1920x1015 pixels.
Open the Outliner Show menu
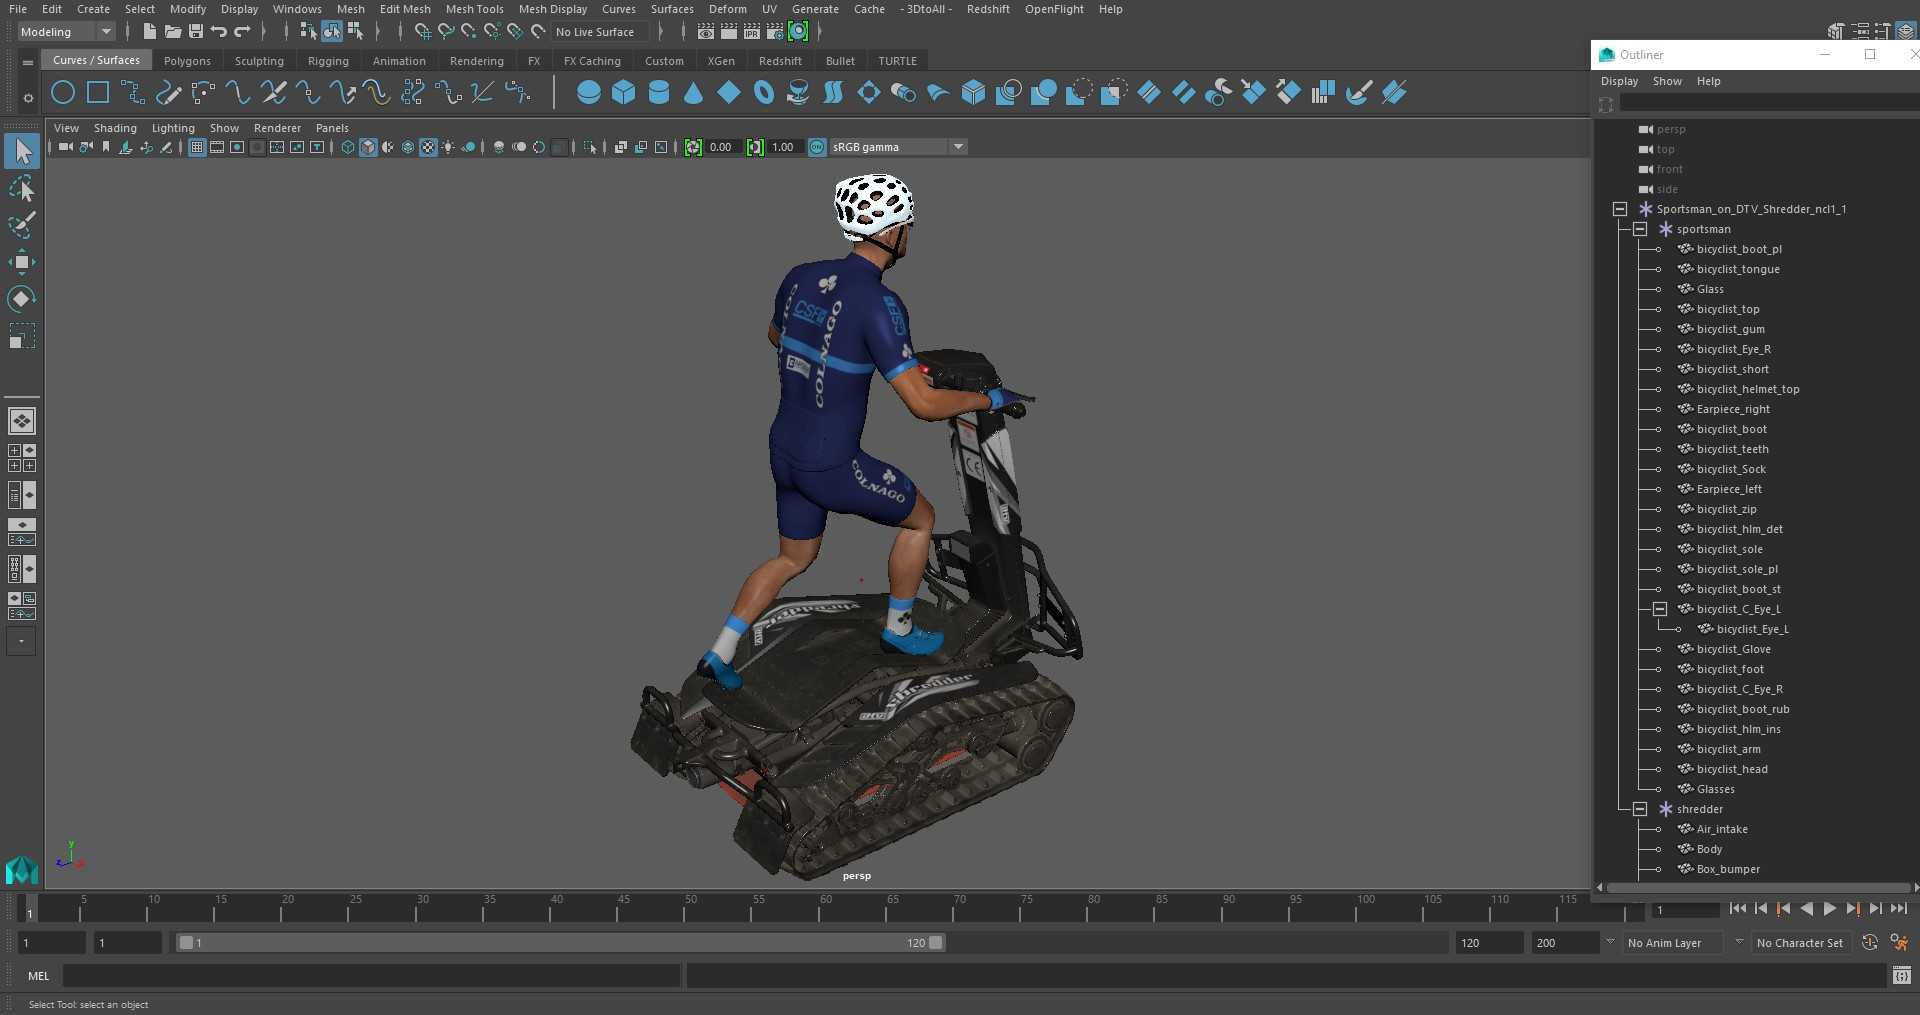1667,81
